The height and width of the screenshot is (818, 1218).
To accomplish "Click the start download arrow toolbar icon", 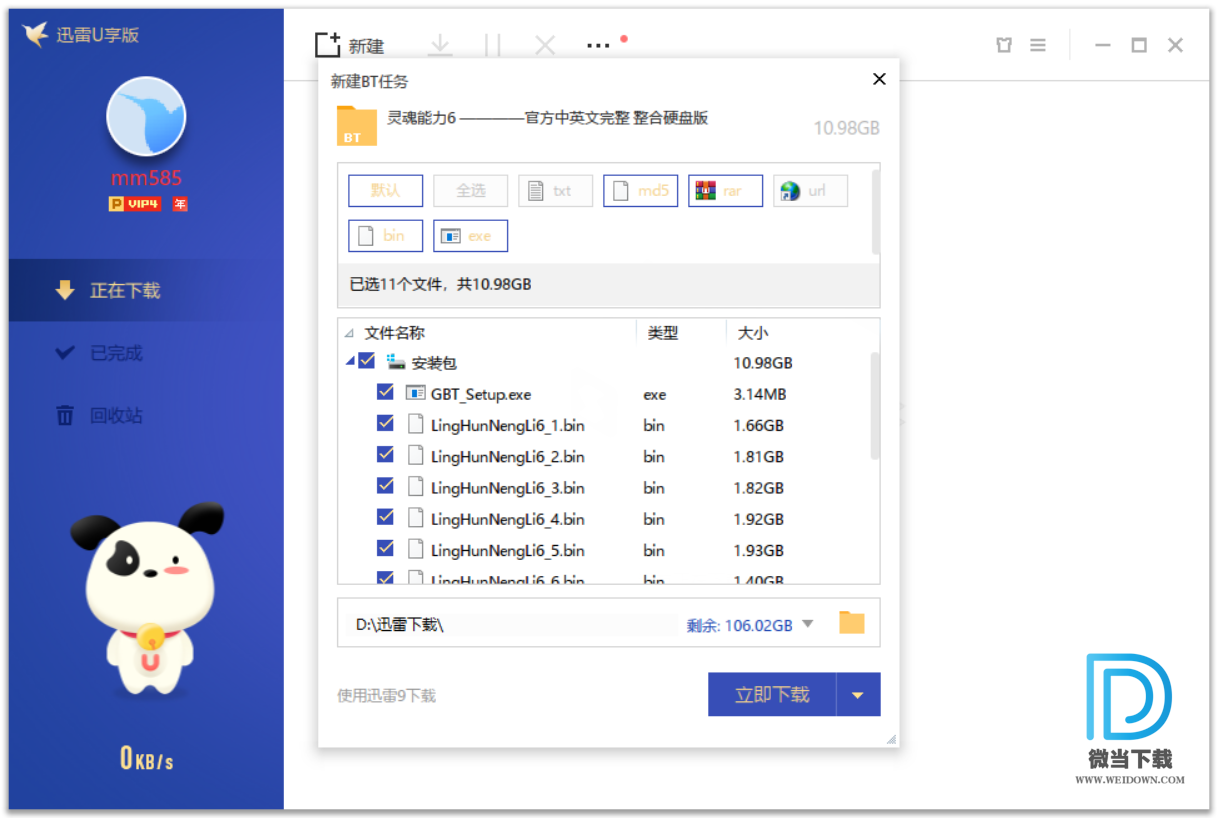I will pos(440,45).
